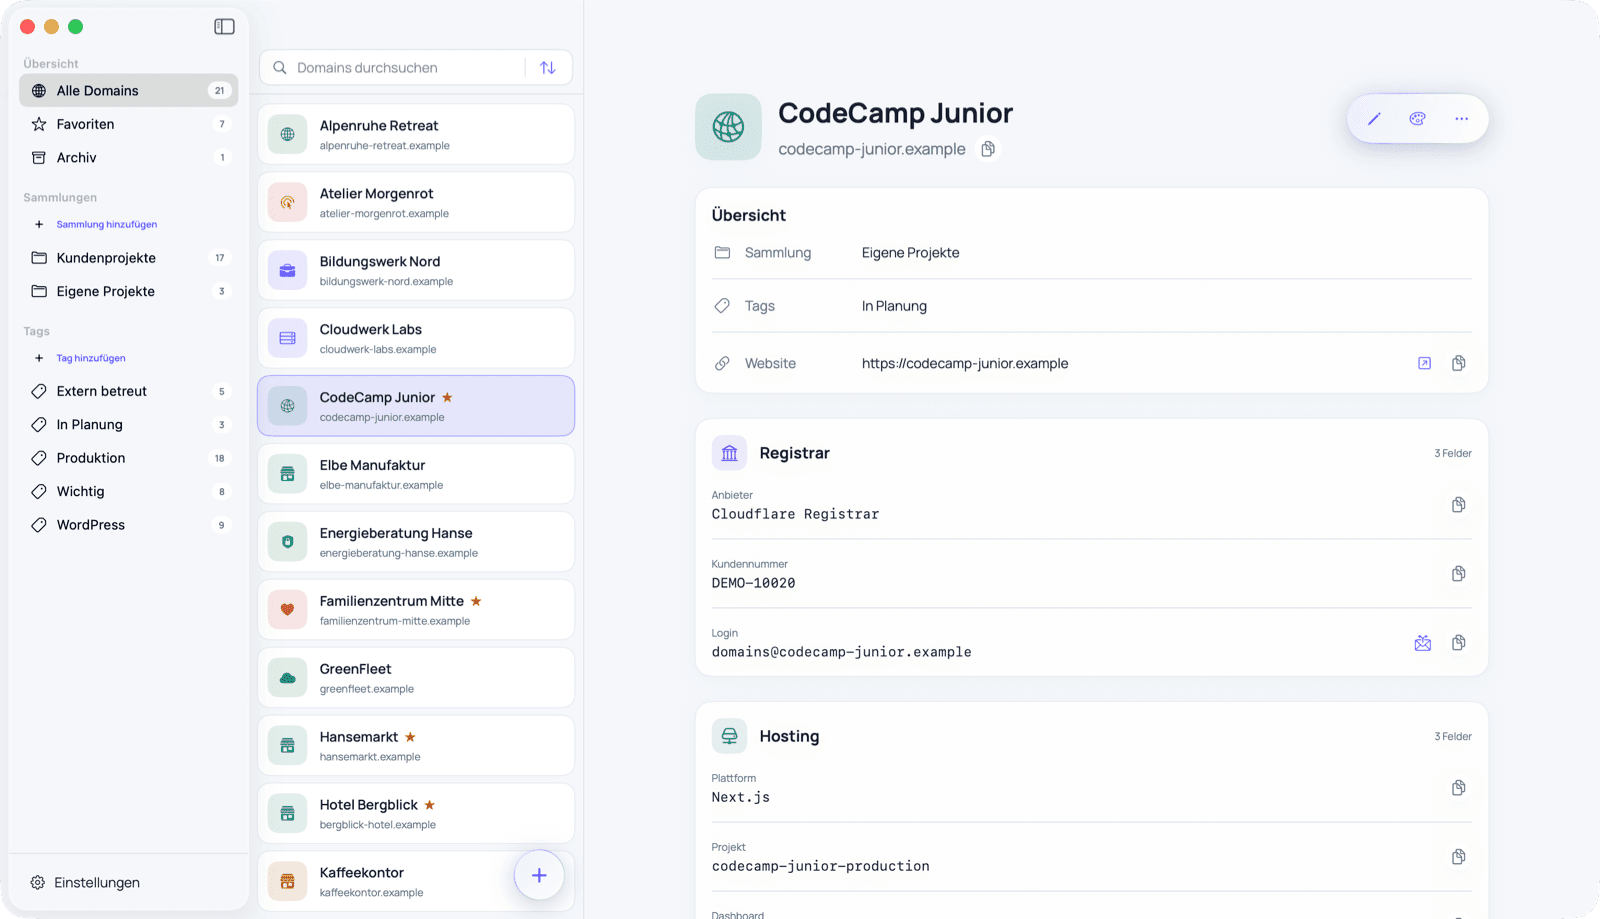
Task: Click the DEMO-10020 customer number
Action: 753,583
